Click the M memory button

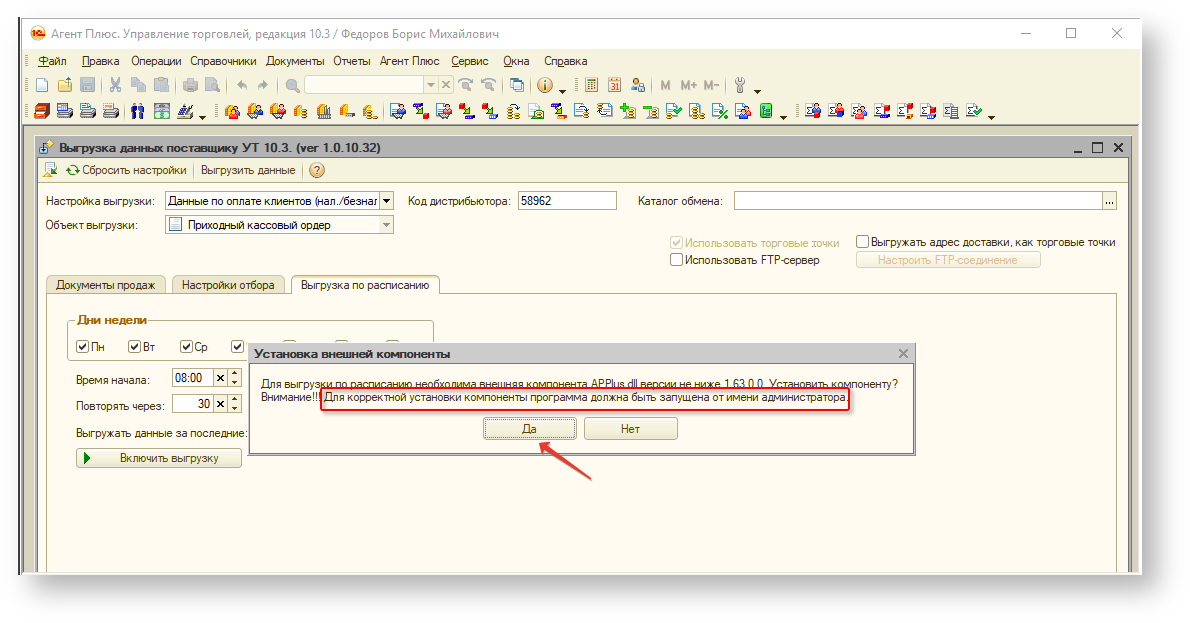666,85
